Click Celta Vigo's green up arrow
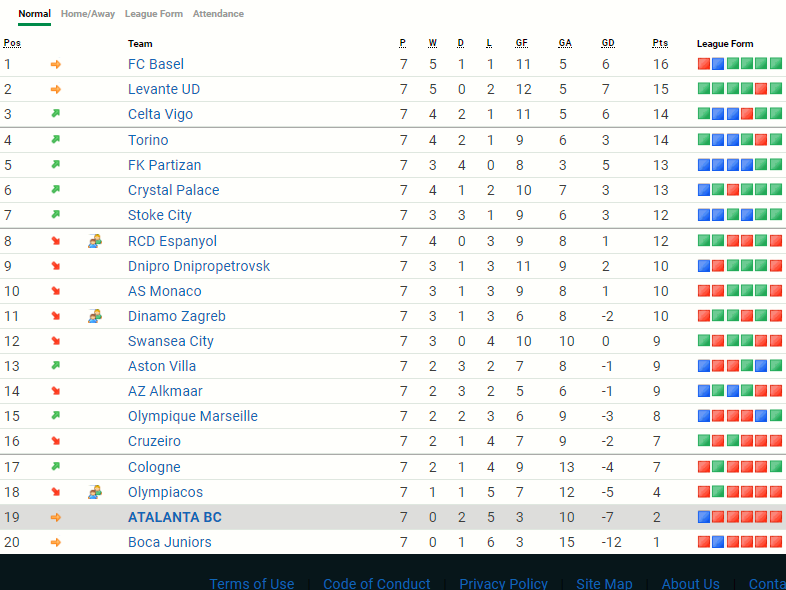This screenshot has height=590, width=786. [x=56, y=114]
